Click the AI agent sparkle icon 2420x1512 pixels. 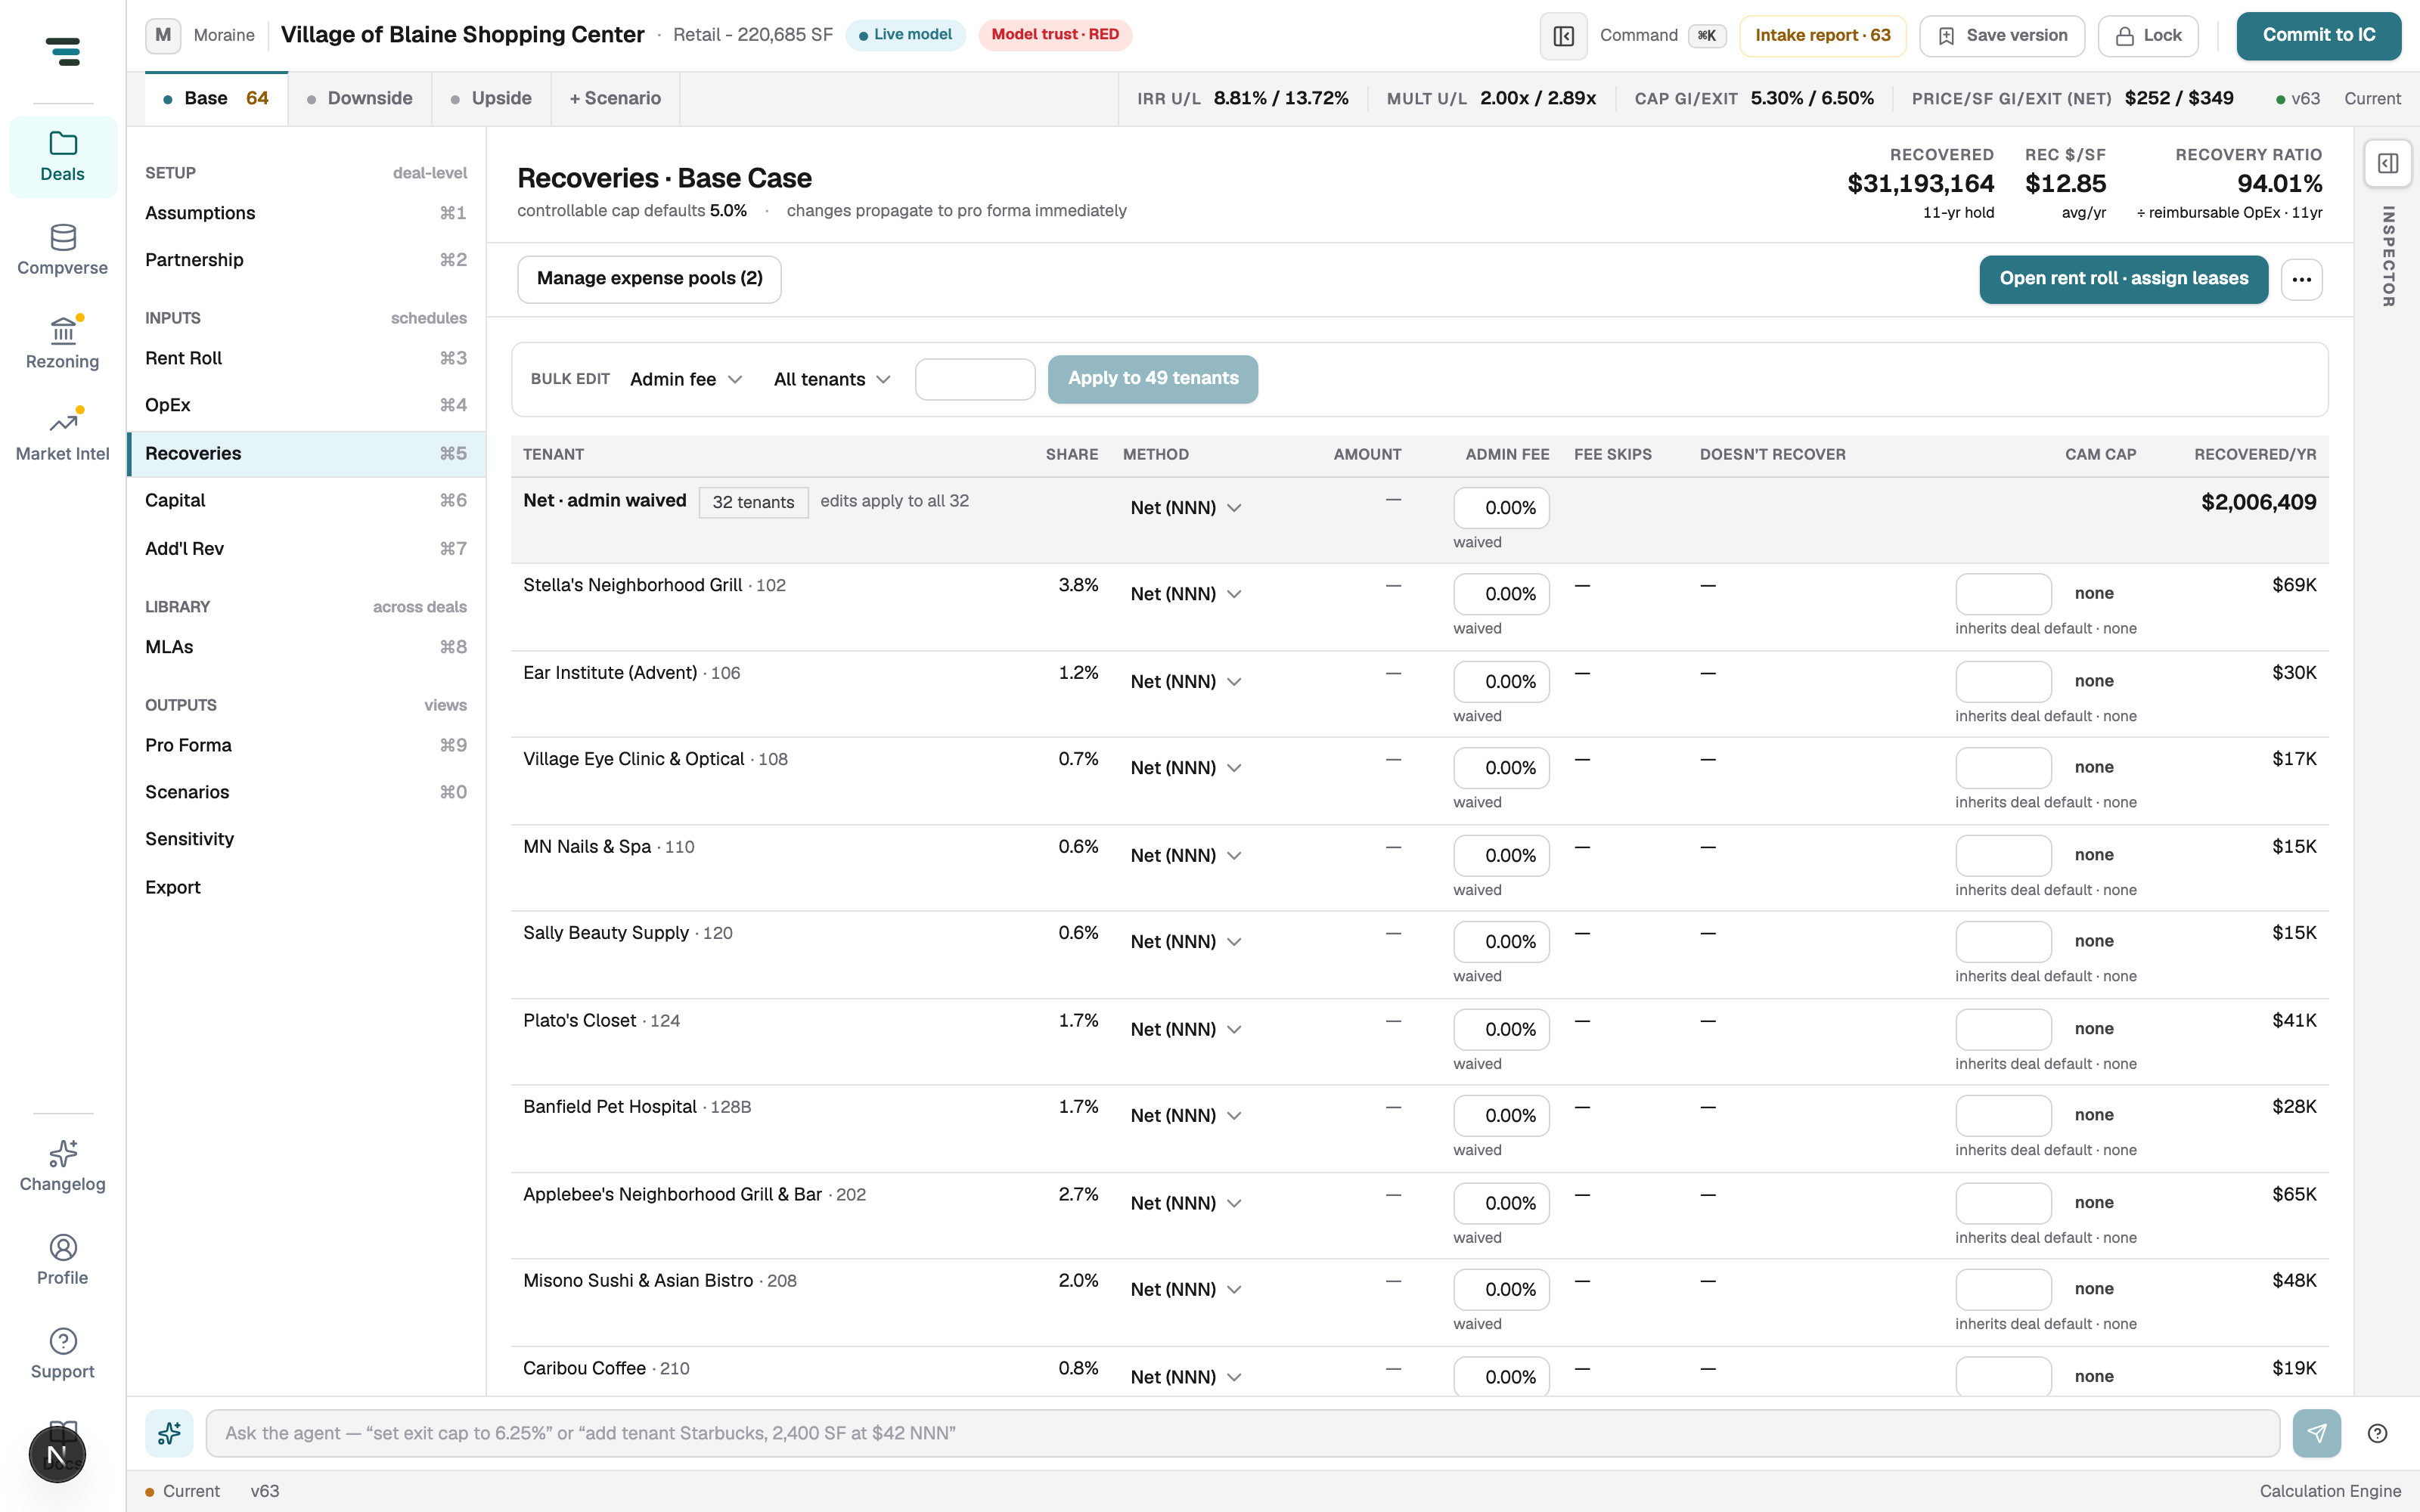(169, 1433)
